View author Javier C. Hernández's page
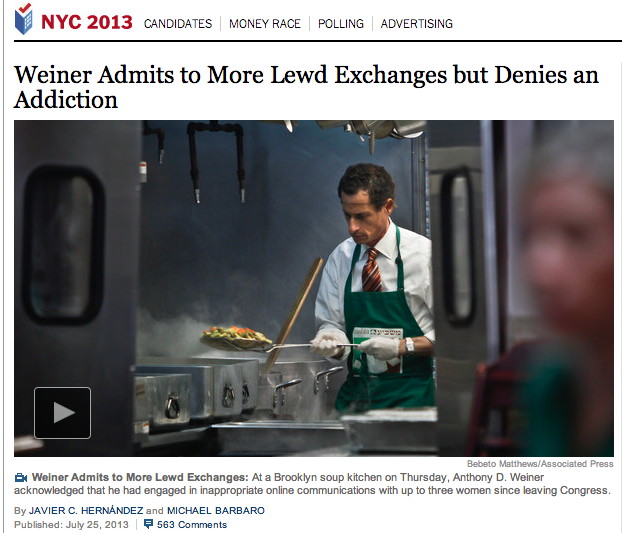 (86, 510)
